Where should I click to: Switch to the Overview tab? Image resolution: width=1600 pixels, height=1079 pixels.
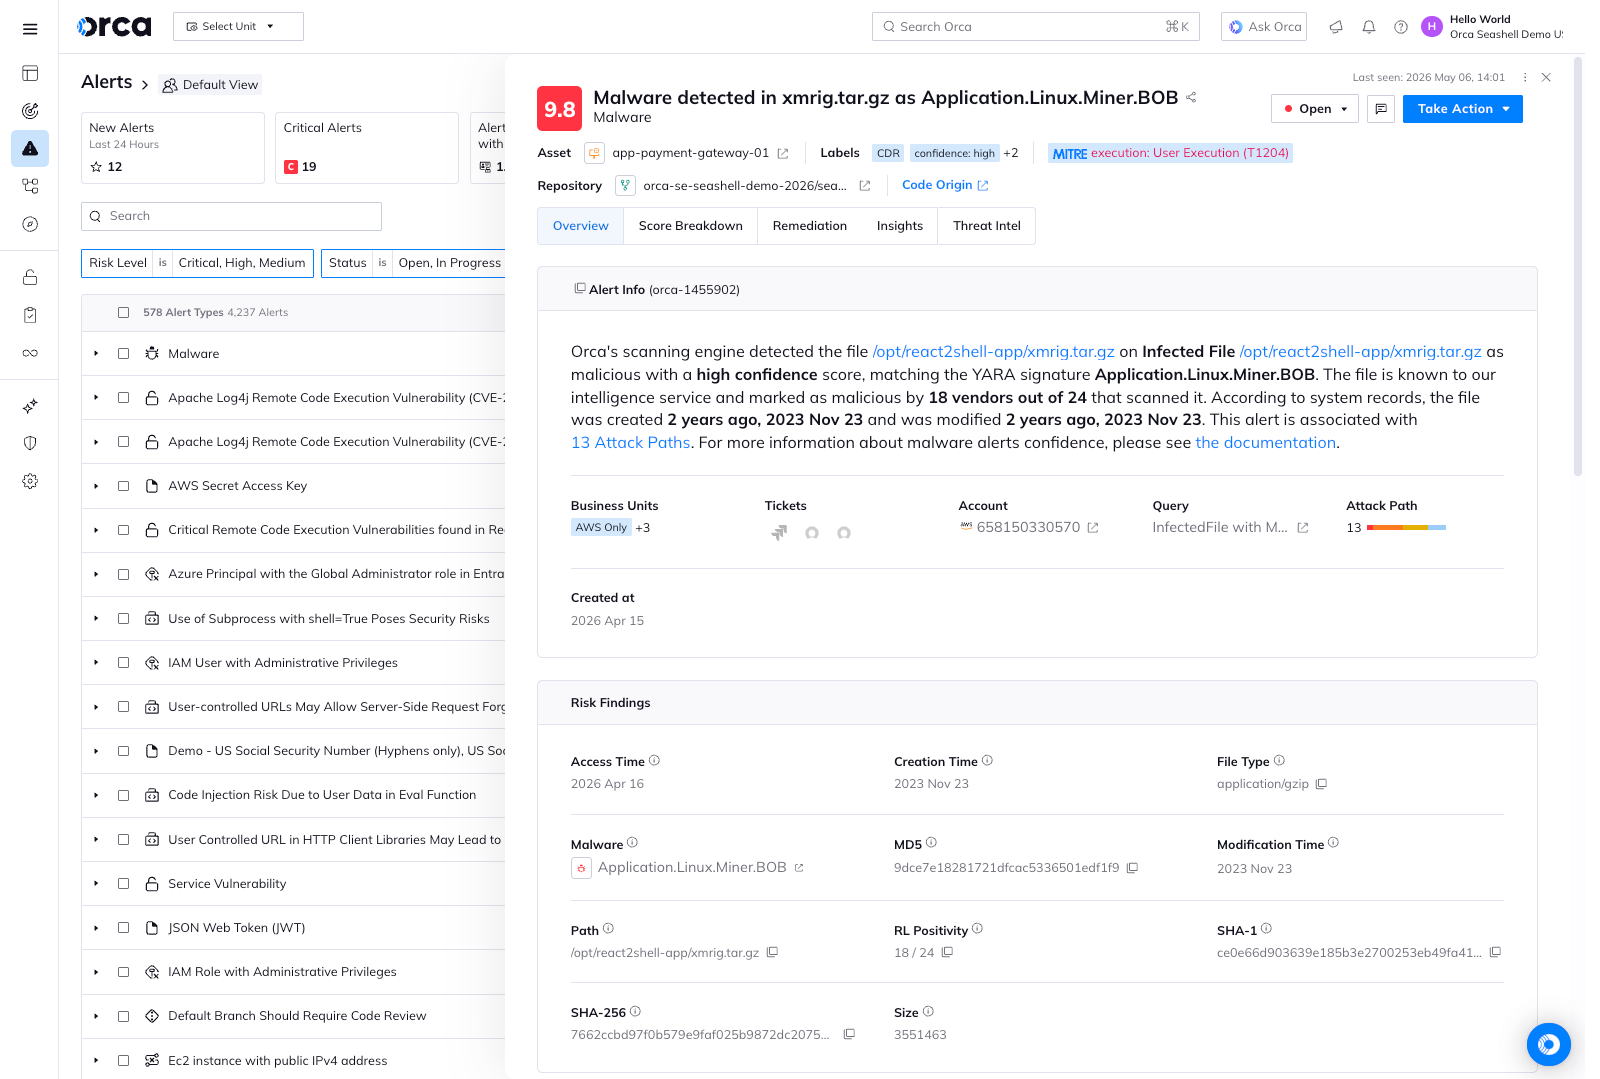pyautogui.click(x=581, y=226)
